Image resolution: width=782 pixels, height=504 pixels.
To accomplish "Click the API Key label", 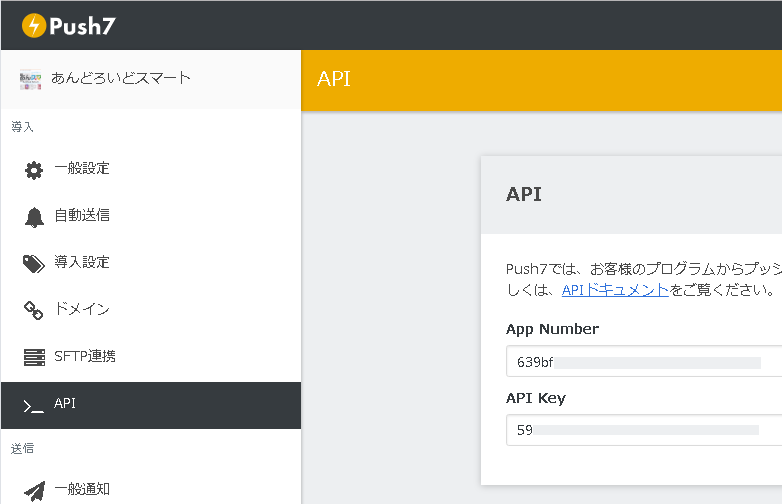I will pos(536,398).
